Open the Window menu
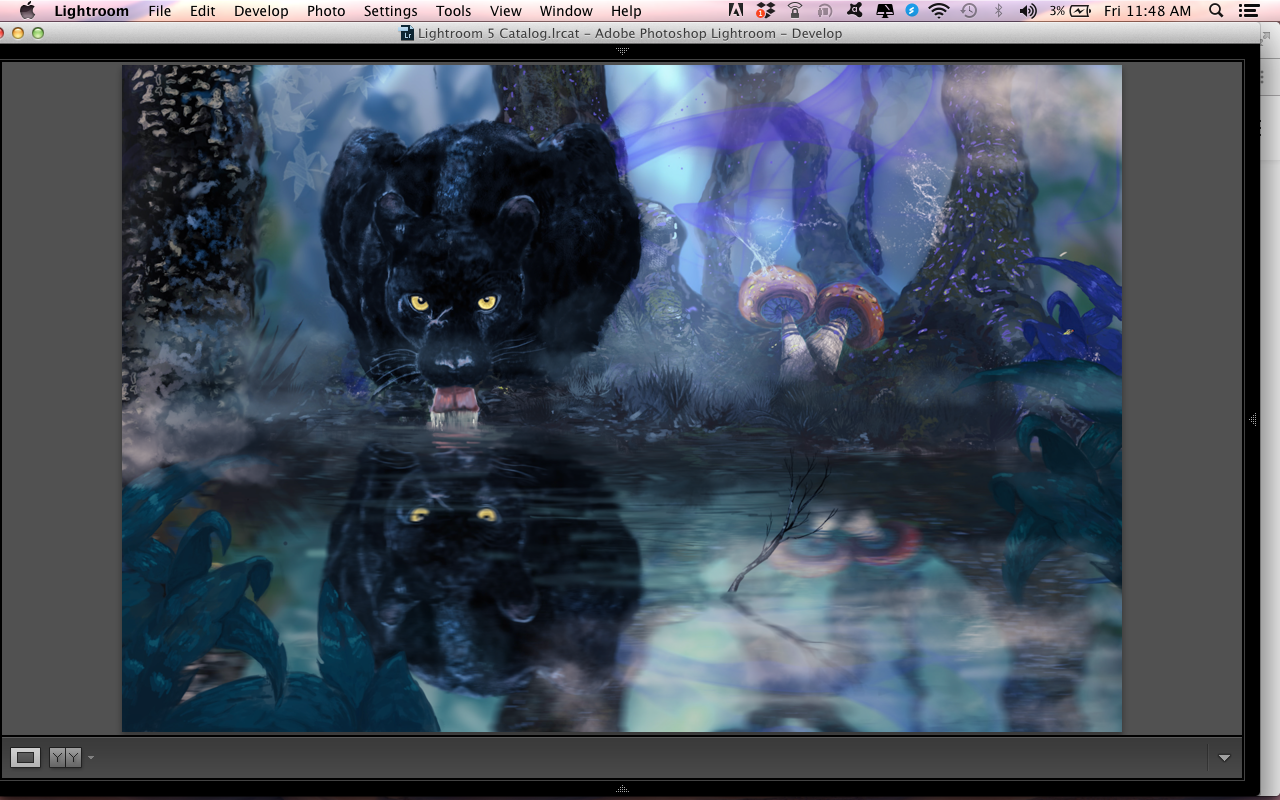 [x=566, y=11]
